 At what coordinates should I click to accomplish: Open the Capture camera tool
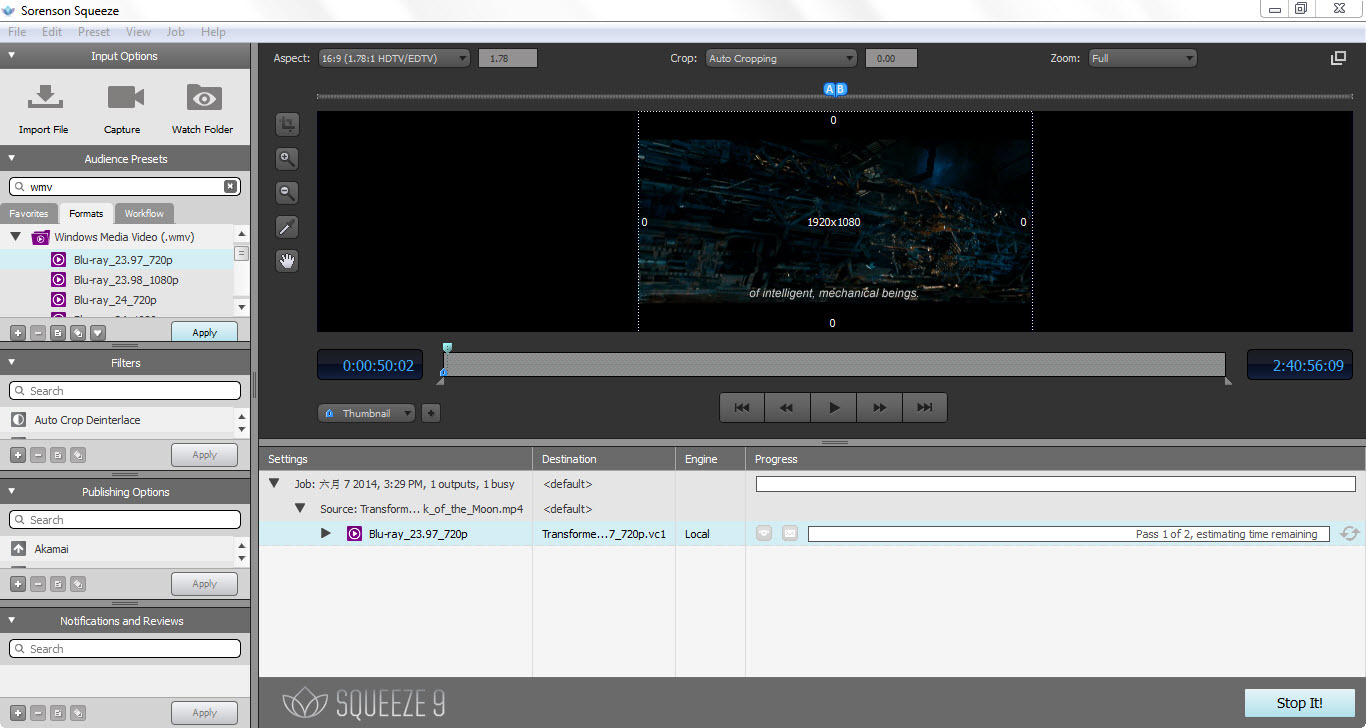click(125, 97)
